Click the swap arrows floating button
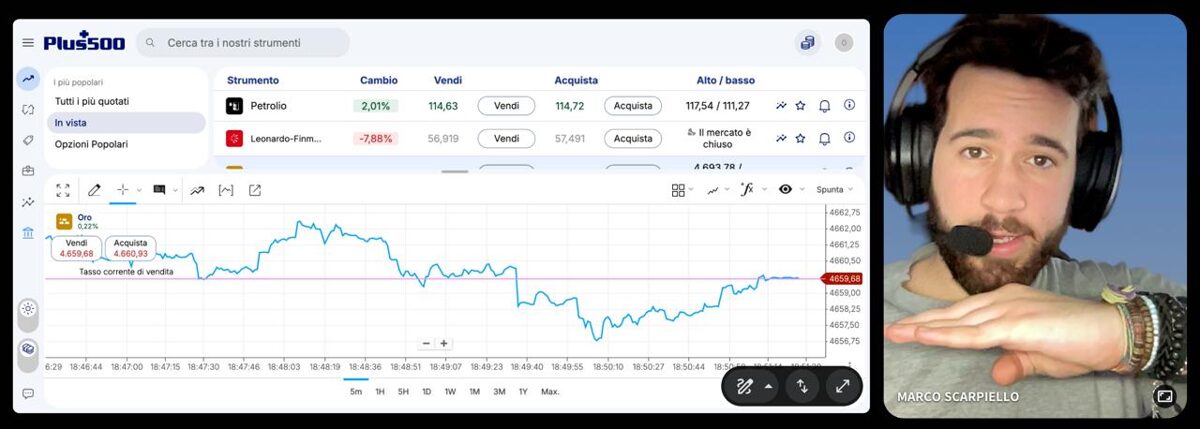 pyautogui.click(x=802, y=386)
